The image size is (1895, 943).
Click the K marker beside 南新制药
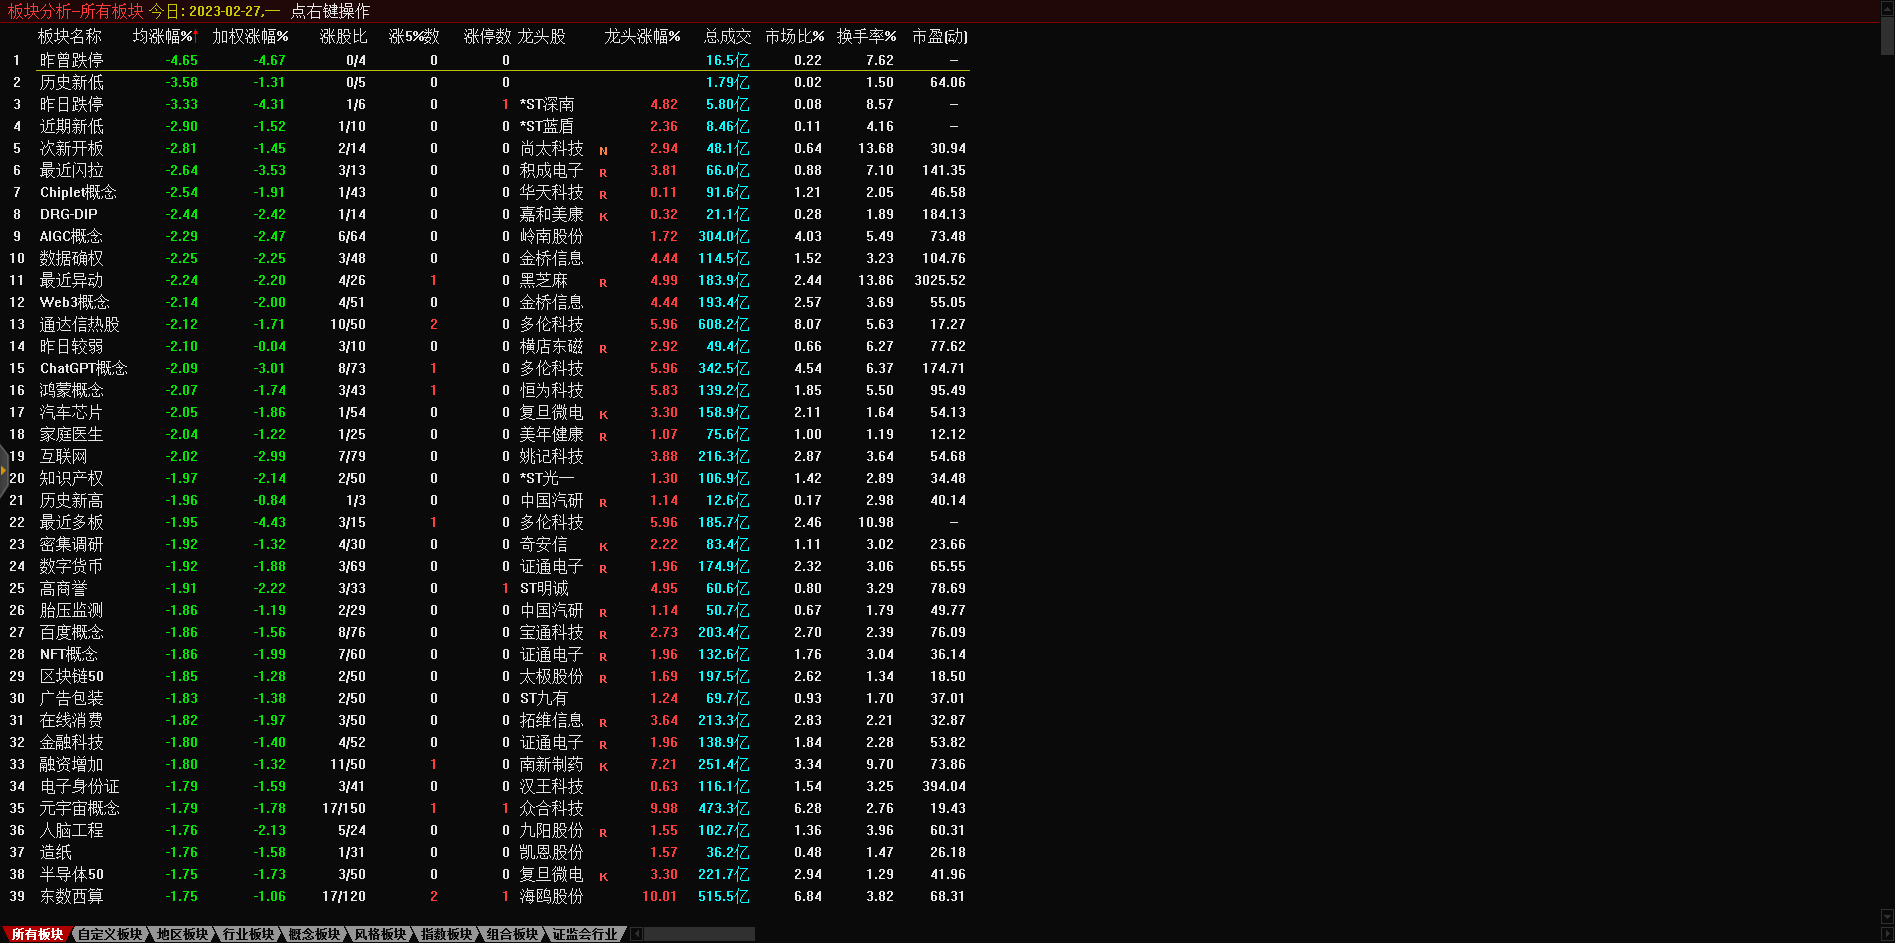pos(603,767)
